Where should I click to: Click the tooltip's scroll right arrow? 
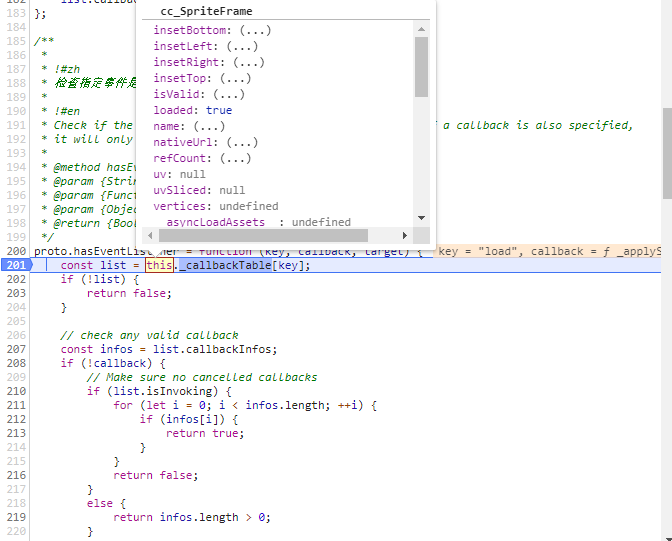tap(405, 235)
